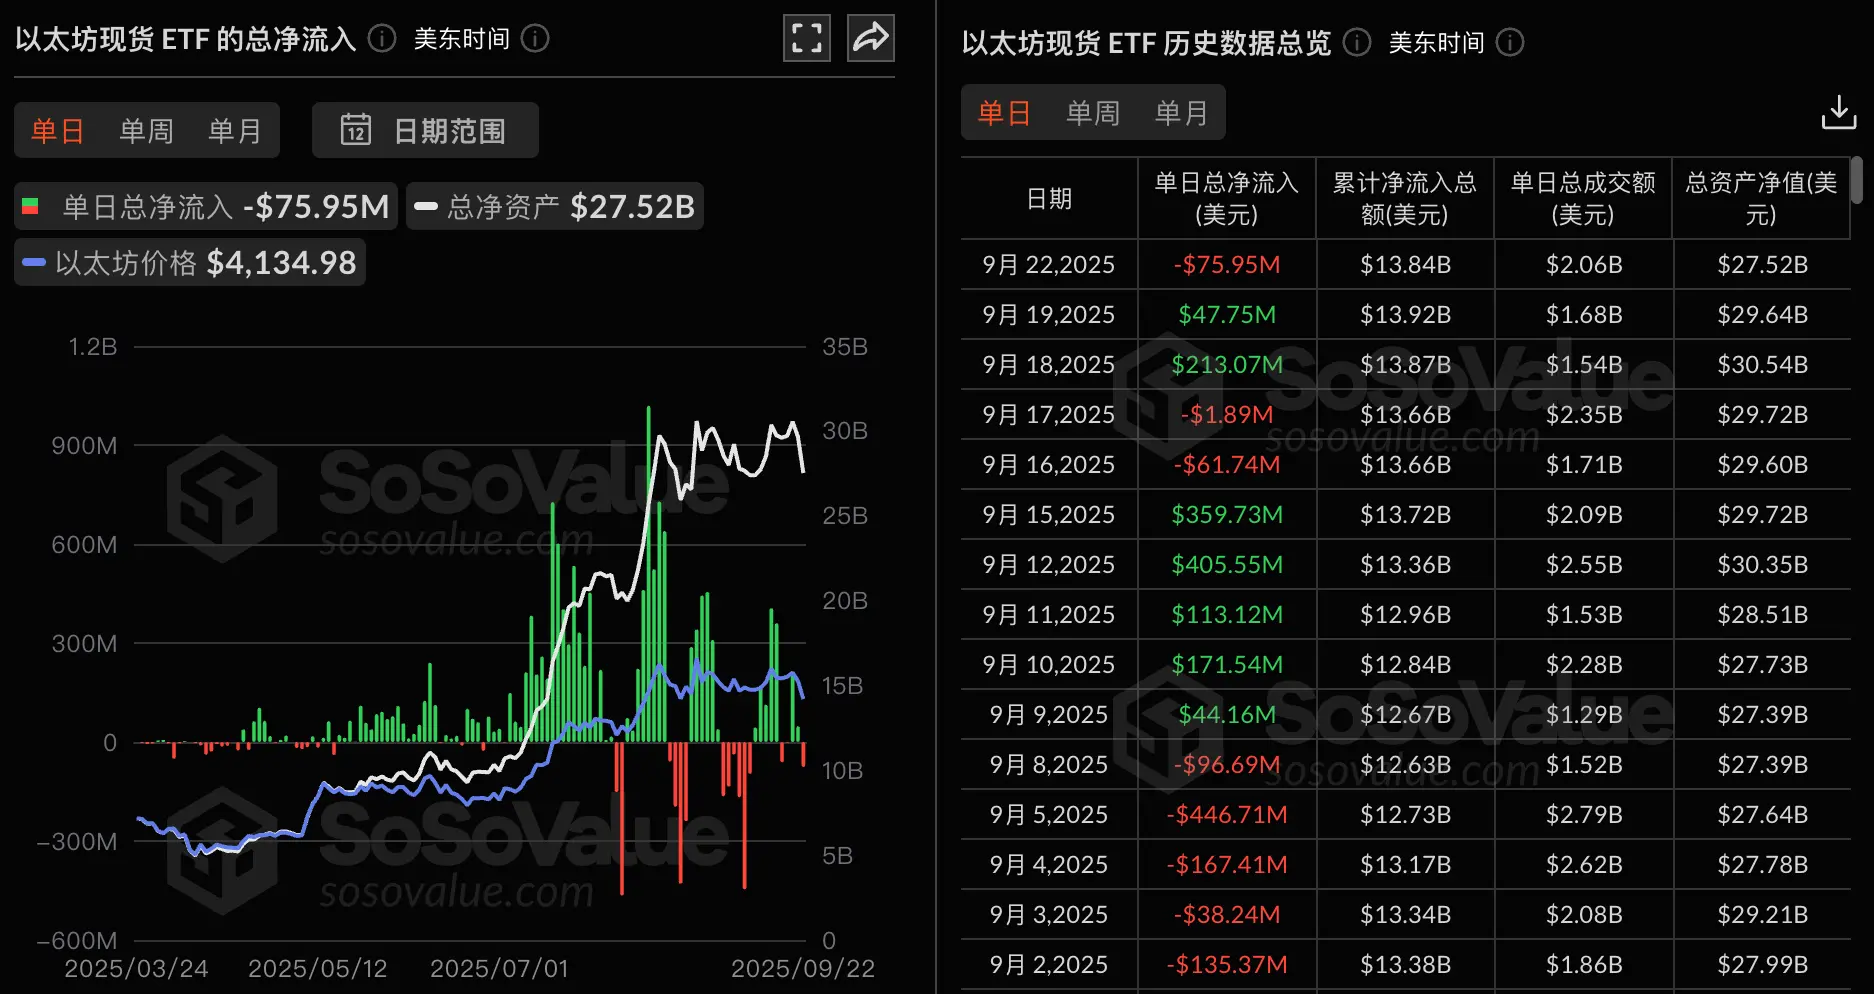Screen dimensions: 1874x994
Task: Toggle the 以太坊价格 legend series
Action: tap(190, 263)
